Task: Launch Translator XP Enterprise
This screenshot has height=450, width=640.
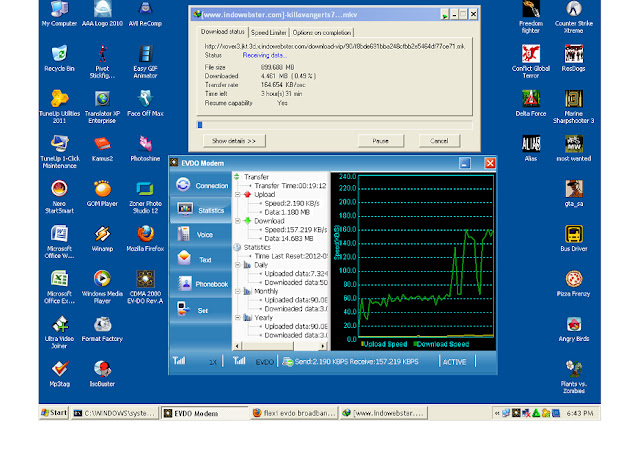Action: (102, 107)
